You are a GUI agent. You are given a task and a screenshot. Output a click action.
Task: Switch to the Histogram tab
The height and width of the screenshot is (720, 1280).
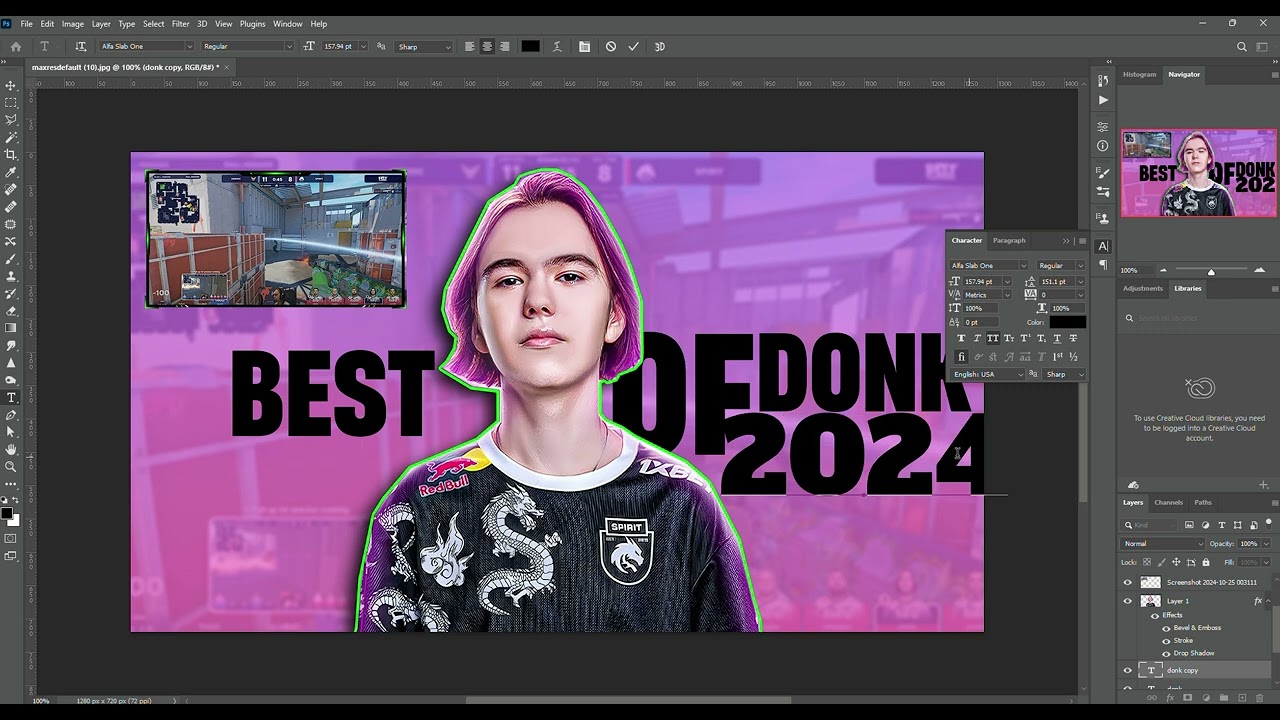click(x=1139, y=74)
